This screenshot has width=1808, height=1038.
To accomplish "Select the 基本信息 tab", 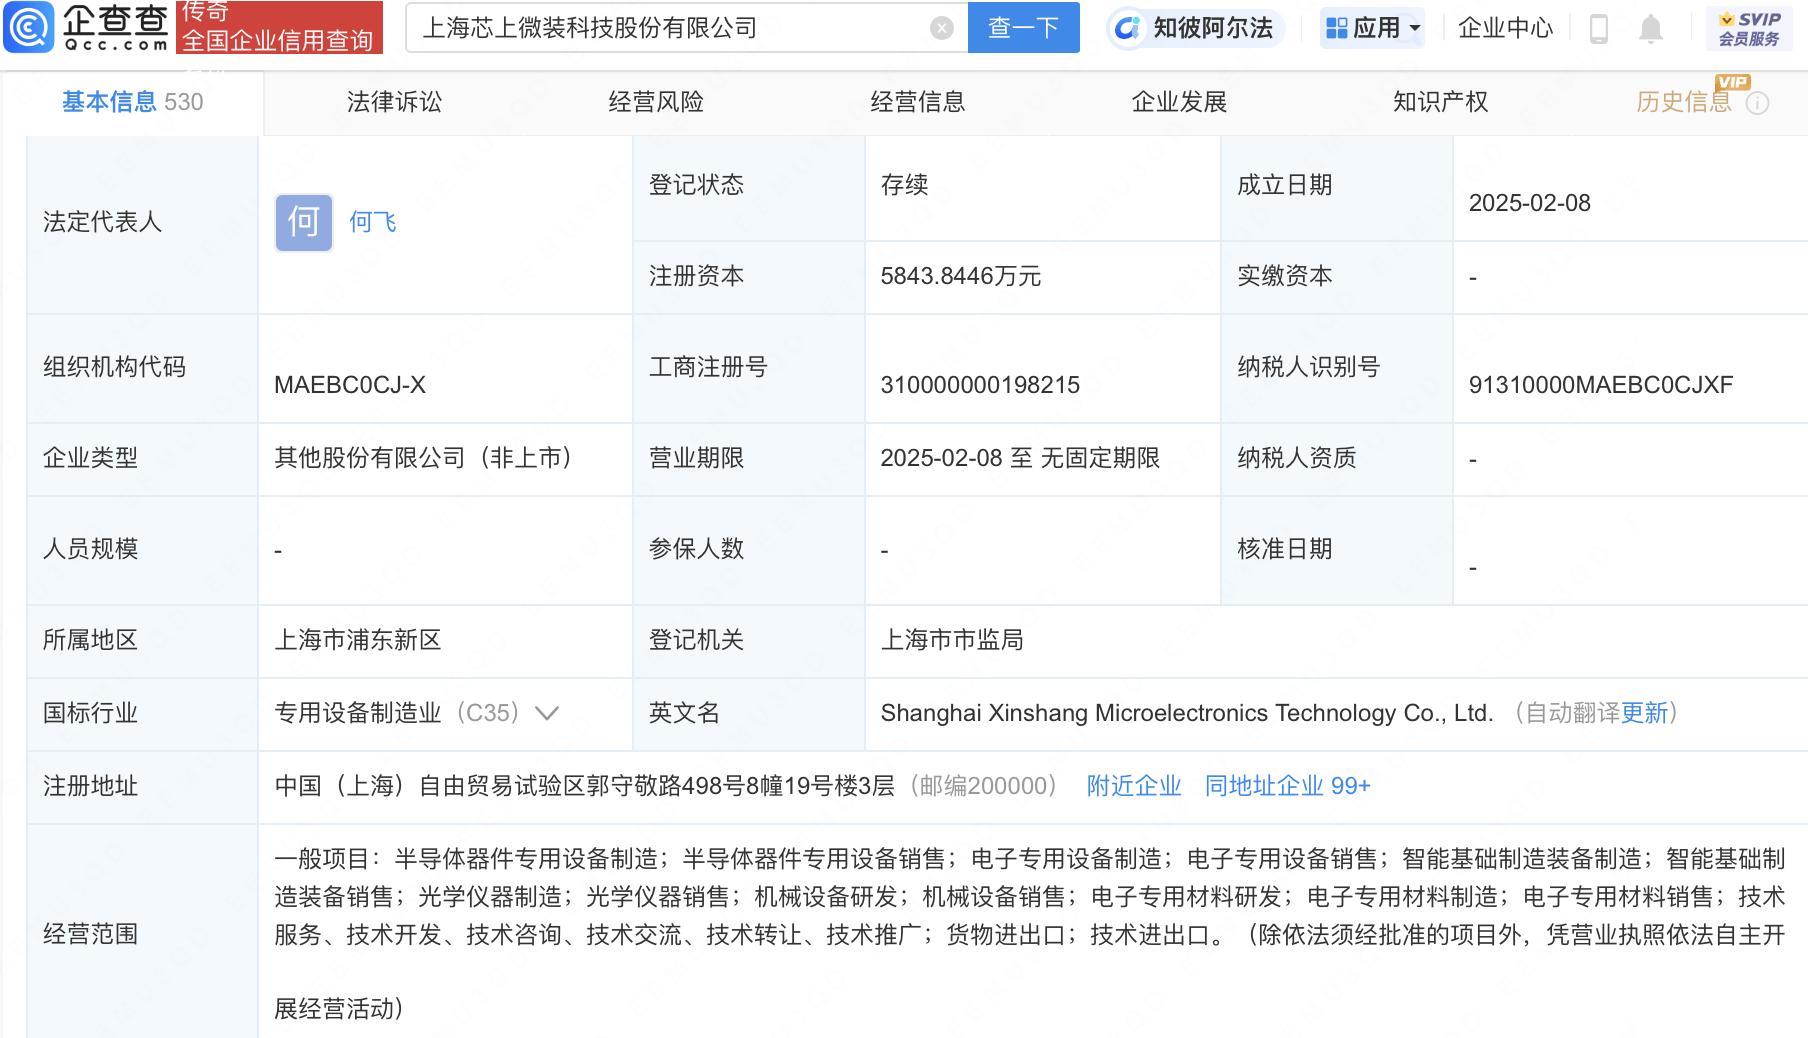I will click(132, 102).
